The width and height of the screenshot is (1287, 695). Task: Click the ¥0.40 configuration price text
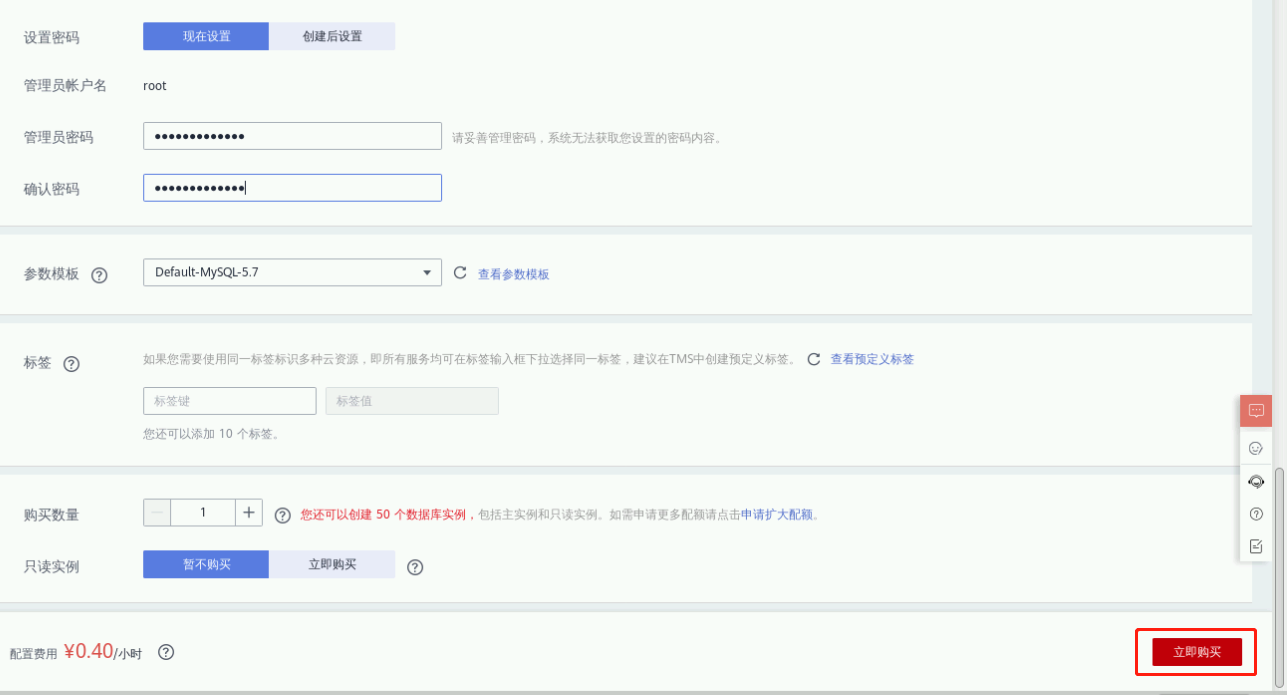point(89,651)
